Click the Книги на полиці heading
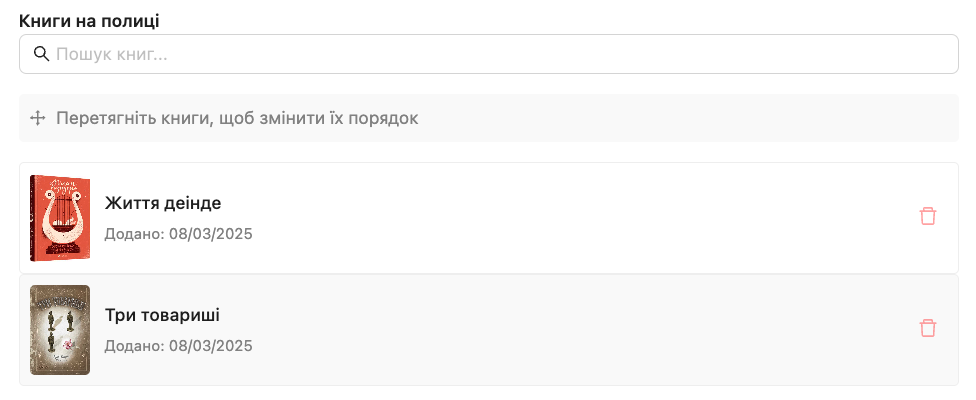 (x=89, y=21)
